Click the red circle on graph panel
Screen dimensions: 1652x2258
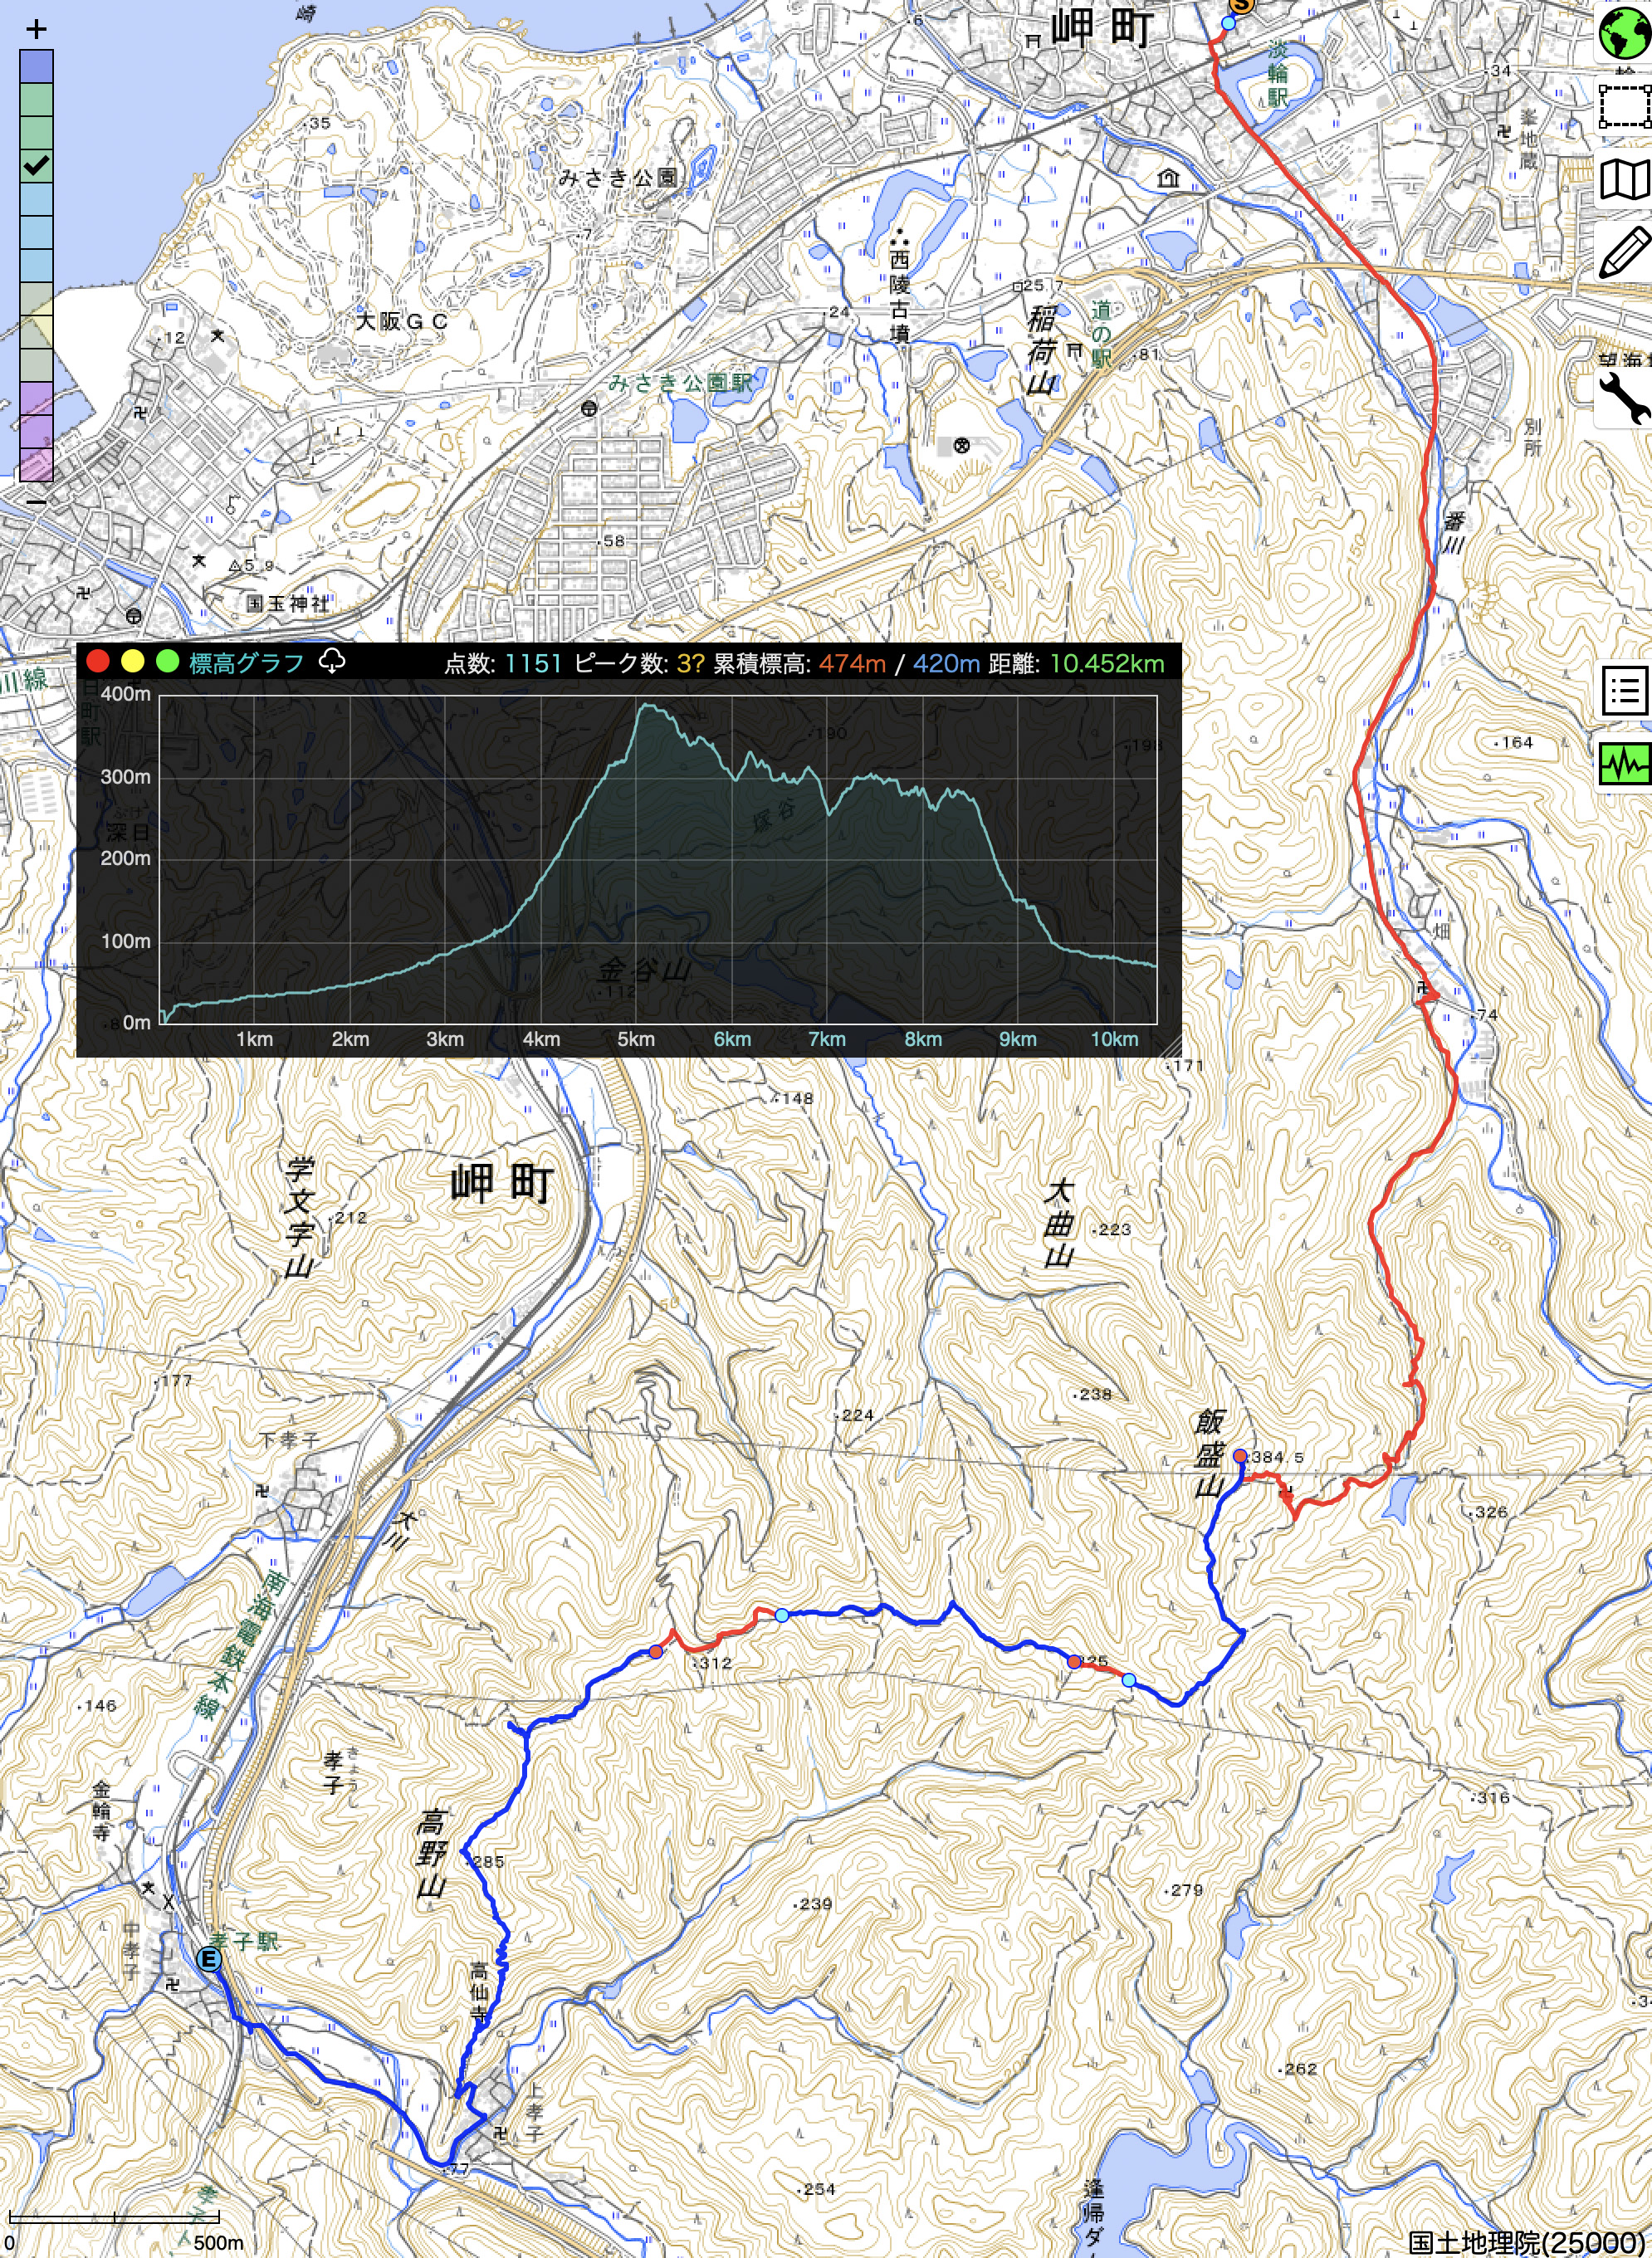pyautogui.click(x=98, y=662)
